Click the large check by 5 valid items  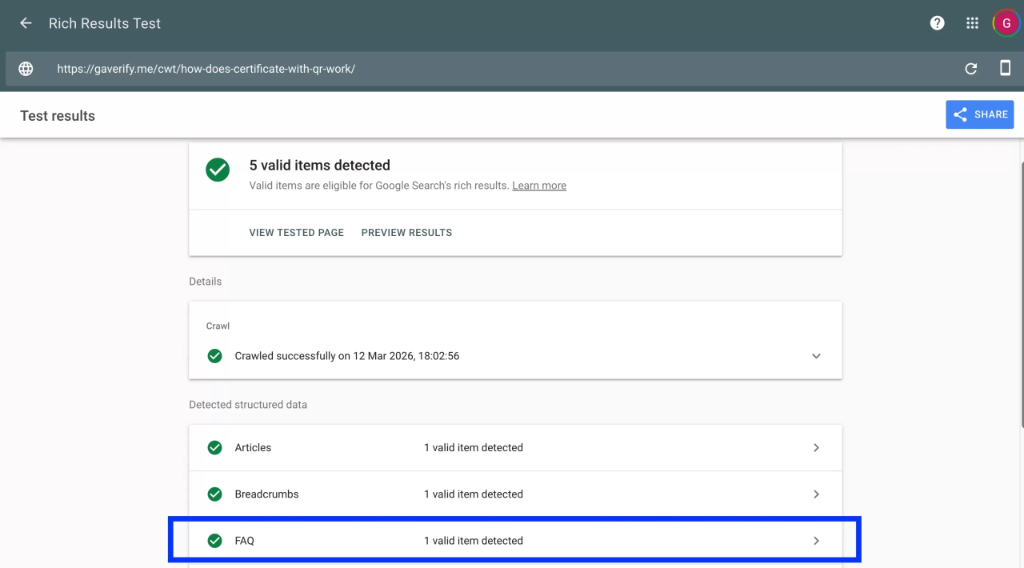click(x=217, y=170)
